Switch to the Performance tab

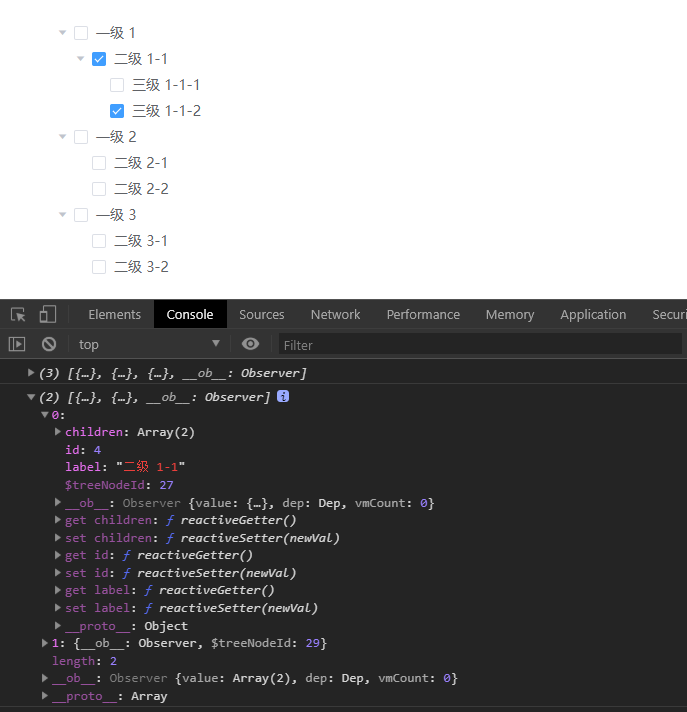[x=423, y=314]
